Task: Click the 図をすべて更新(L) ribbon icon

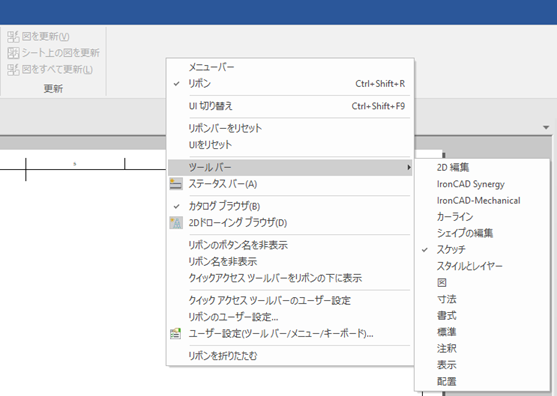Action: tap(13, 70)
